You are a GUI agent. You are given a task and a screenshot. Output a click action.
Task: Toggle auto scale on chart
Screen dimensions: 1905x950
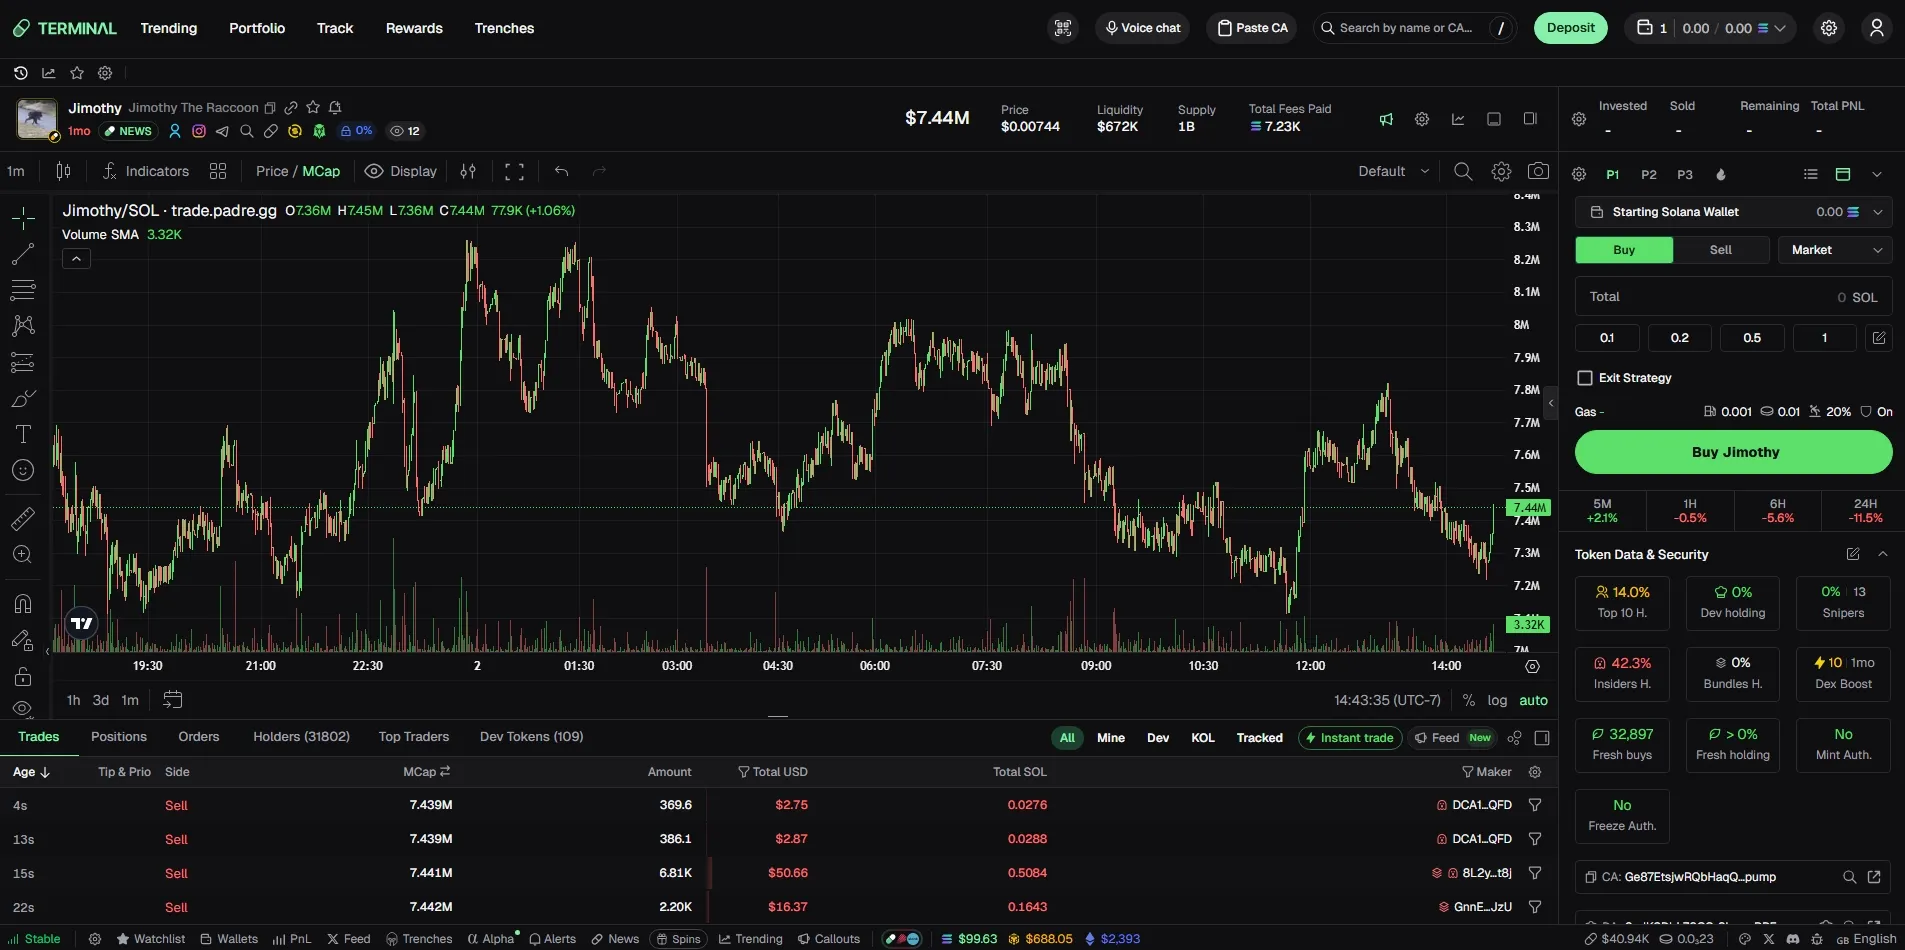[1533, 700]
